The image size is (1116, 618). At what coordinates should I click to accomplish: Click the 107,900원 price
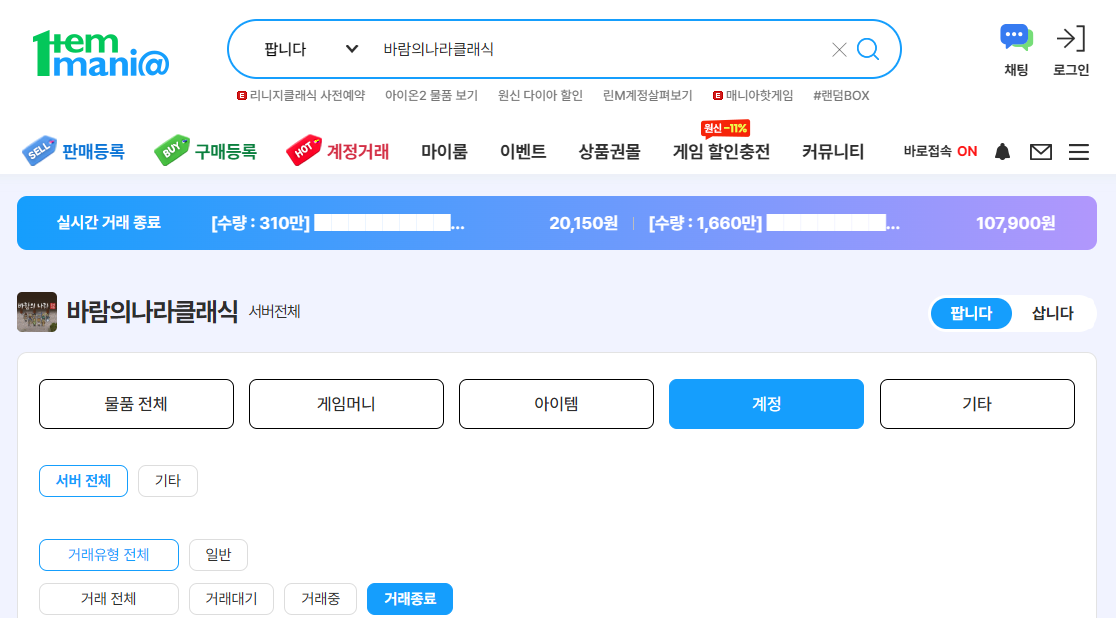click(x=1016, y=223)
